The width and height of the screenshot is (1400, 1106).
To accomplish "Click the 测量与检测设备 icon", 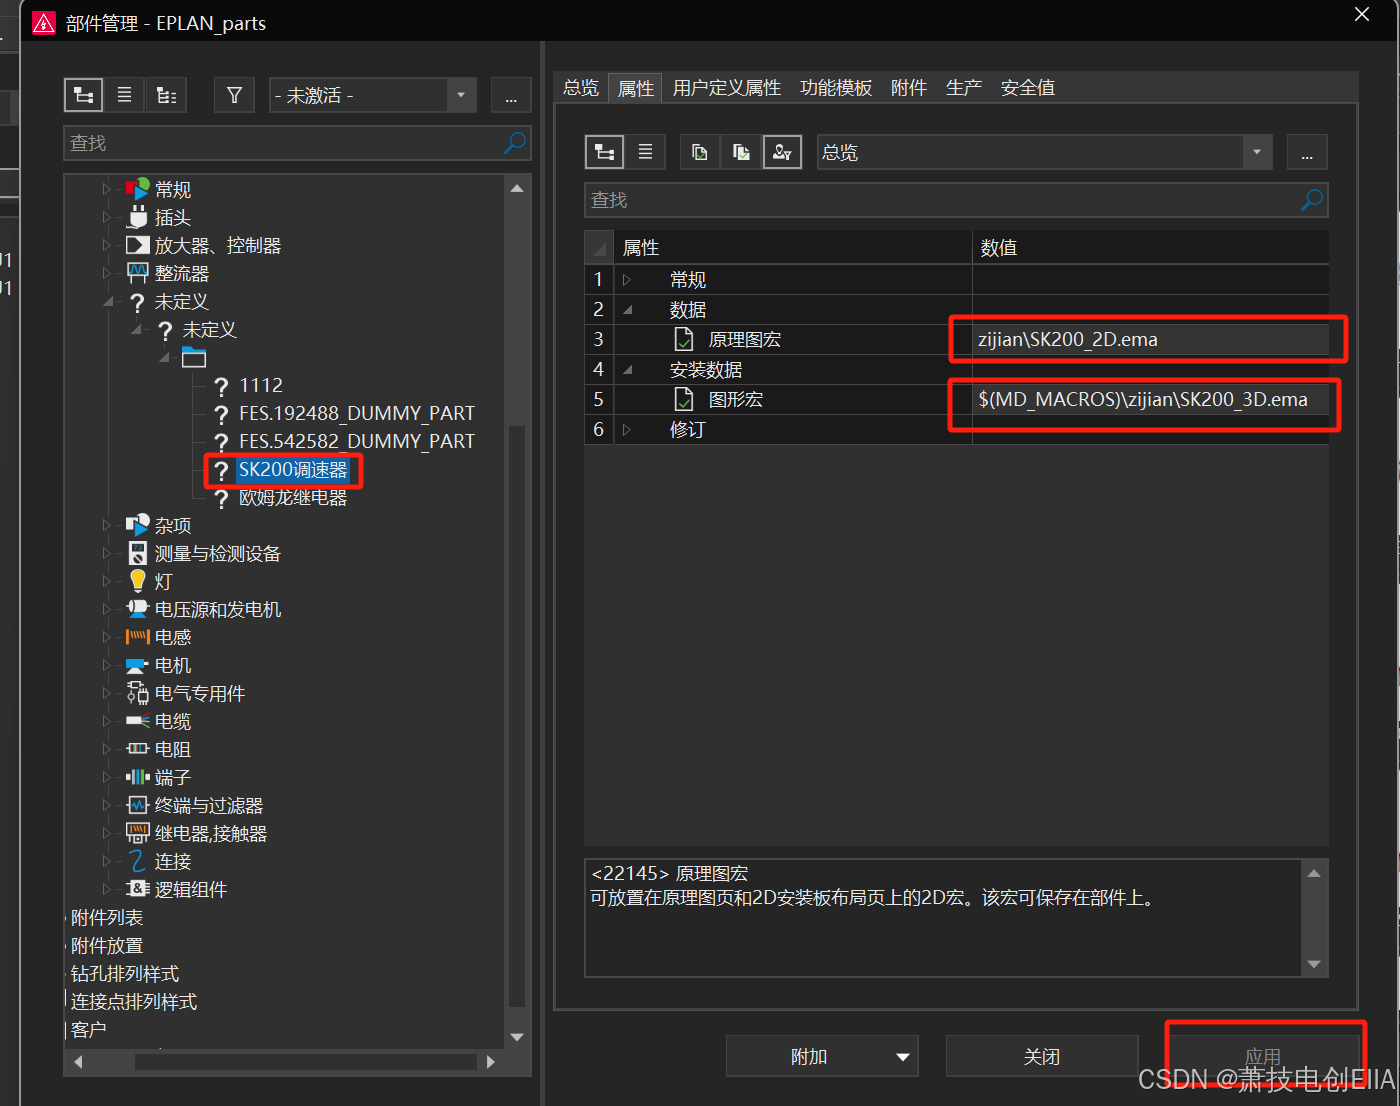I will click(138, 553).
